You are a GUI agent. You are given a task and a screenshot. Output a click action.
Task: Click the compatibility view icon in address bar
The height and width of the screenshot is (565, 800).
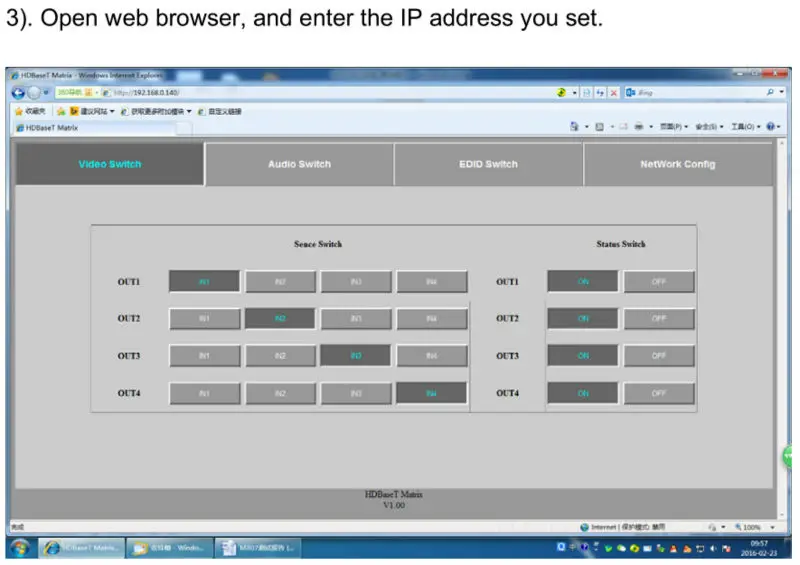click(587, 93)
